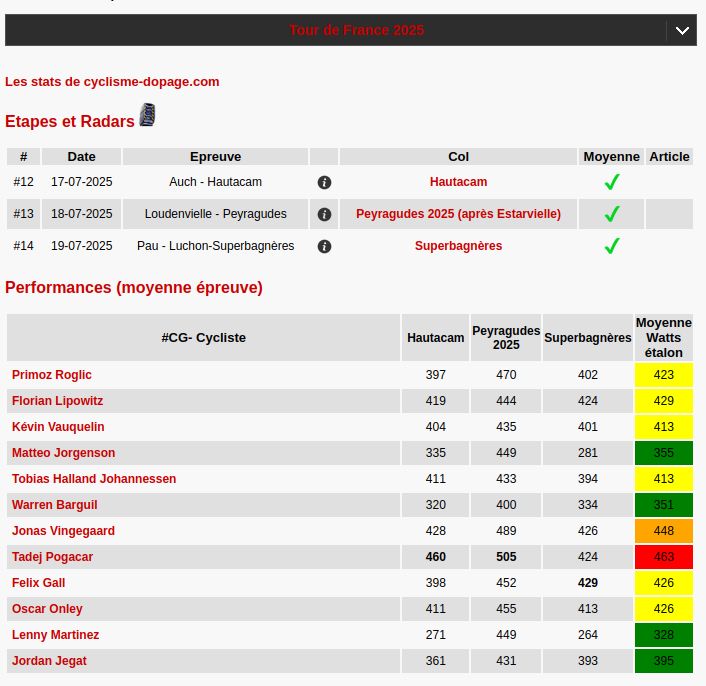Viewport: 706px width, 686px height.
Task: Click green checkmark in Peyragudes 2025 row
Action: point(612,214)
